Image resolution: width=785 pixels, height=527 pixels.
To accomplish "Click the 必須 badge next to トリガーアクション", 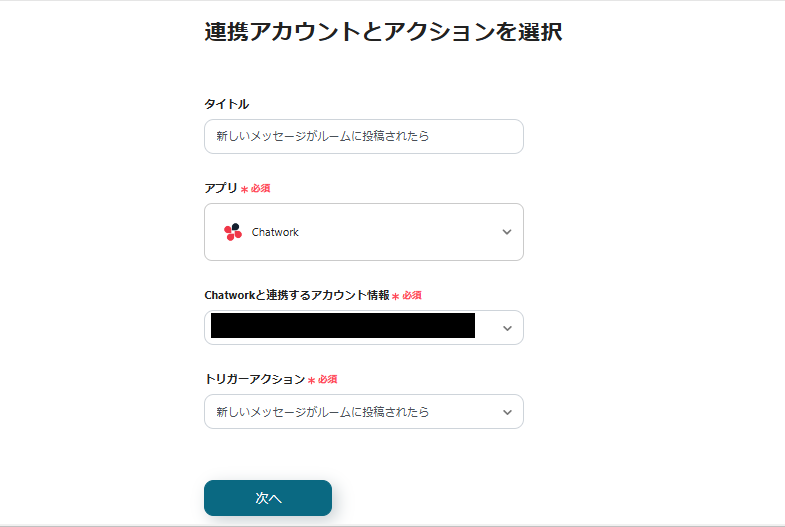I will [x=328, y=380].
